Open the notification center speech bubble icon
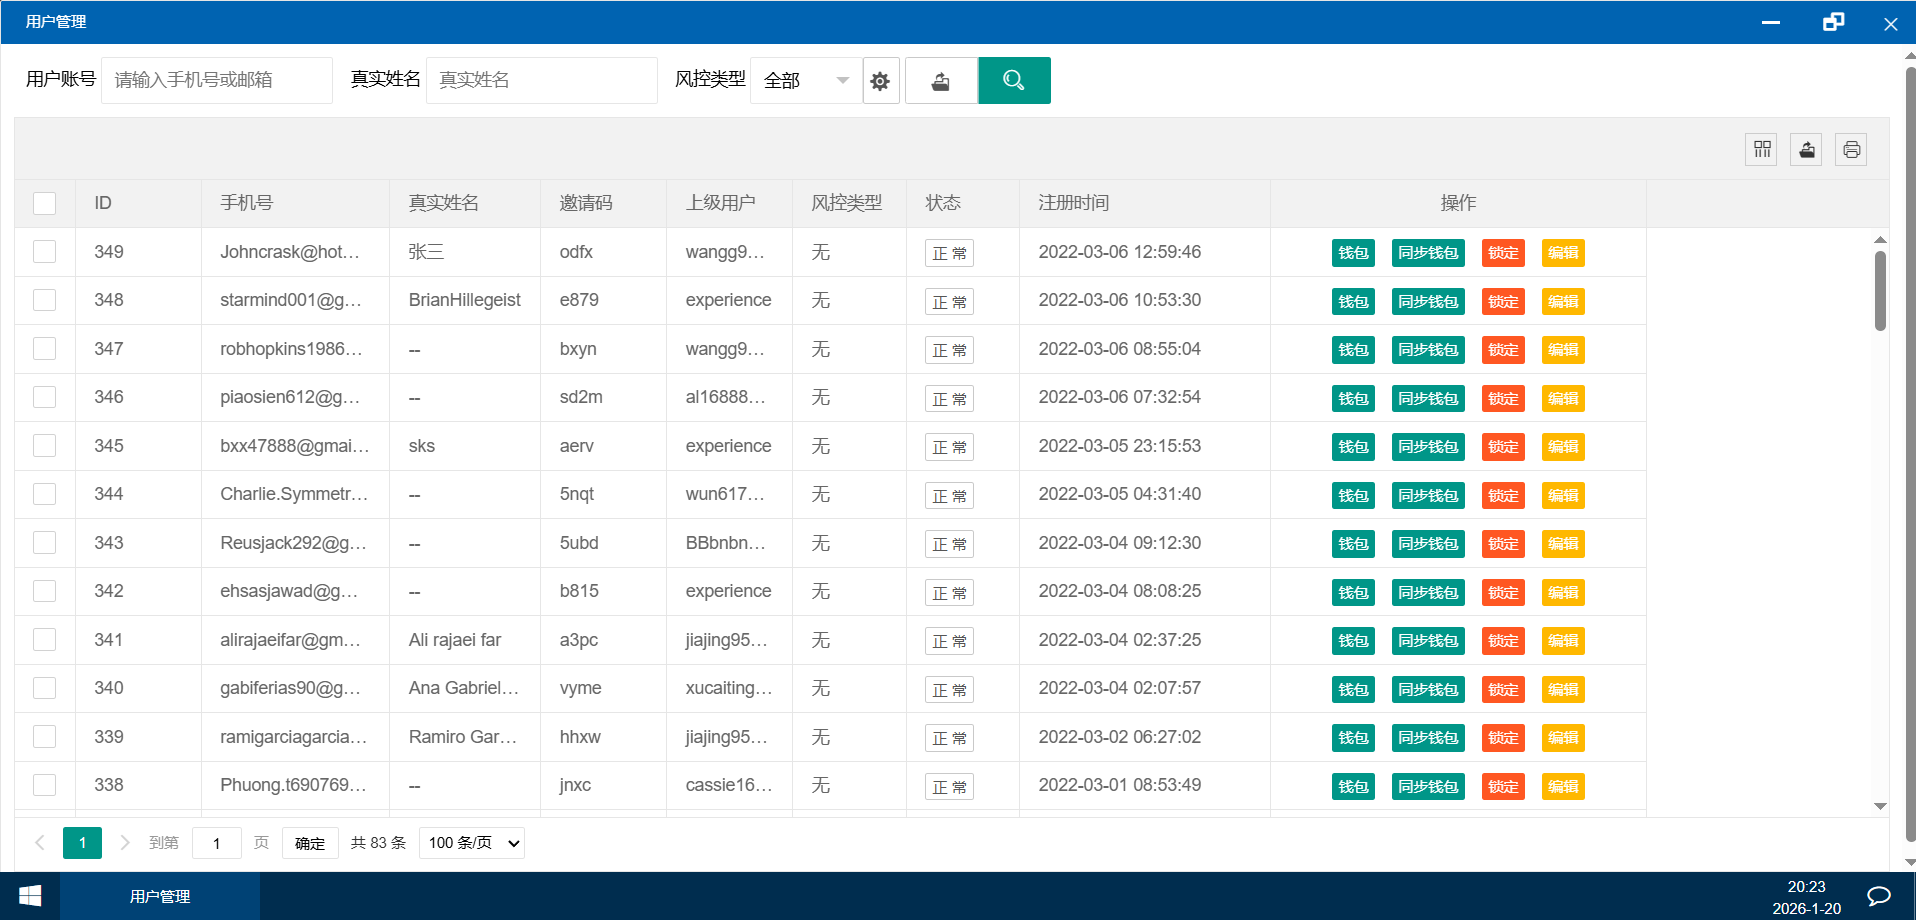This screenshot has width=1916, height=920. pos(1879,896)
